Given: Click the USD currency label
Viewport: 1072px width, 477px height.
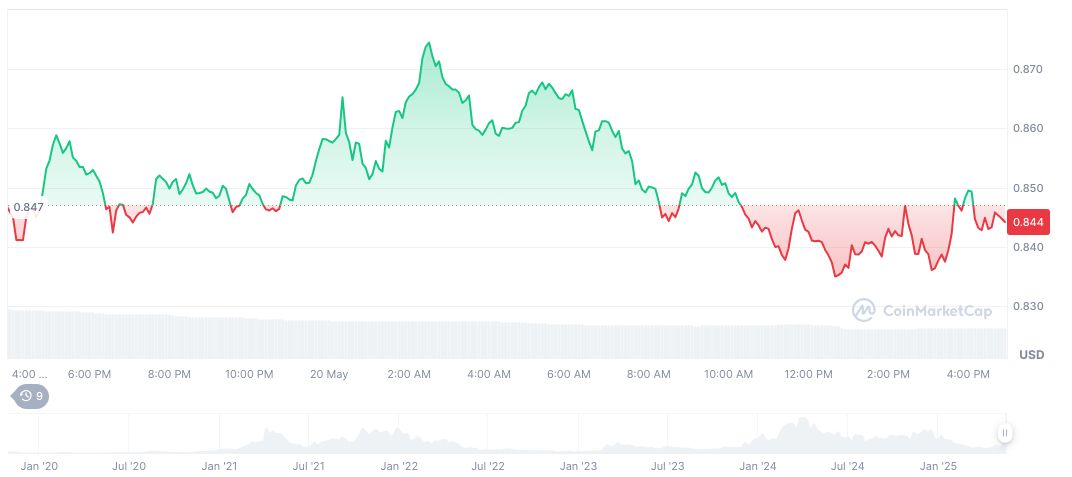Looking at the screenshot, I should point(1031,355).
